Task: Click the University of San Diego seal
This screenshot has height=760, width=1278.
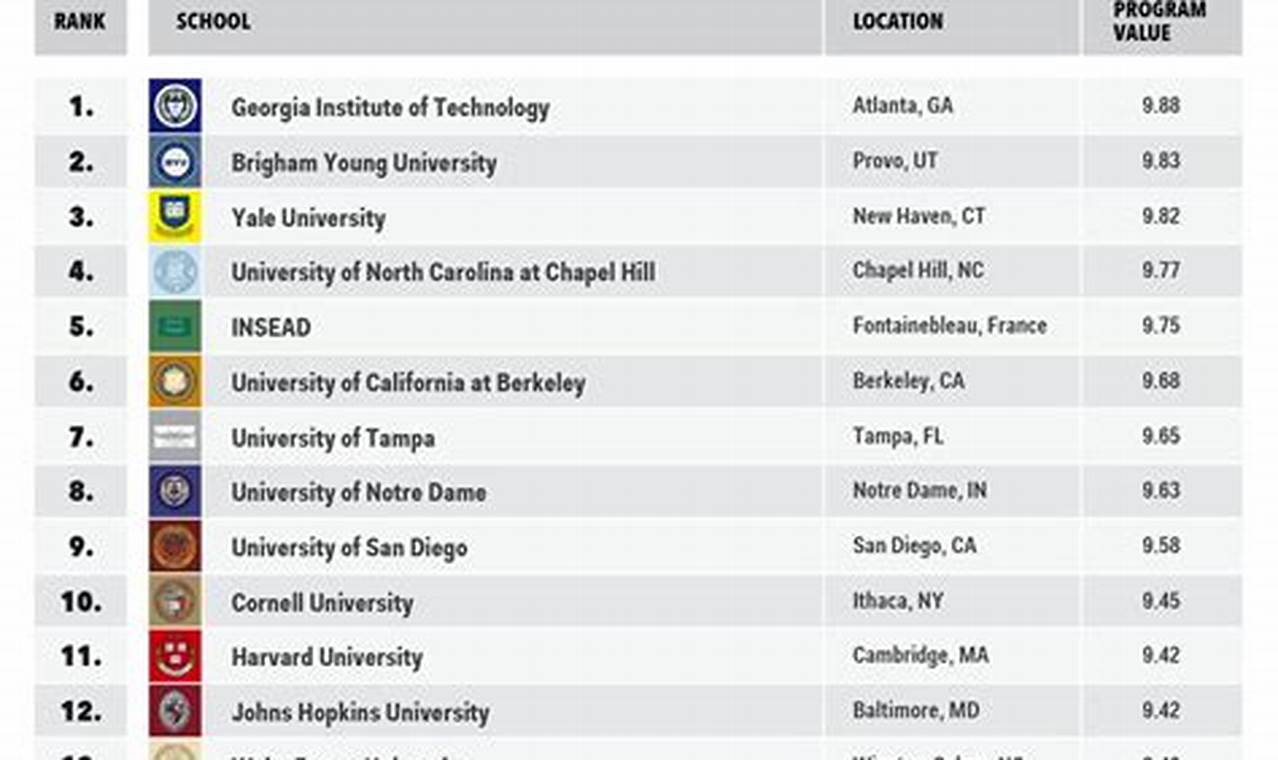Action: (x=175, y=546)
